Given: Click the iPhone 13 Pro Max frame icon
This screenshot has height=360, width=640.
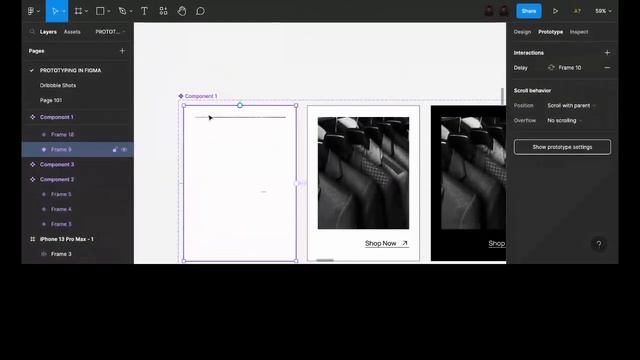Looking at the screenshot, I should click(32, 239).
